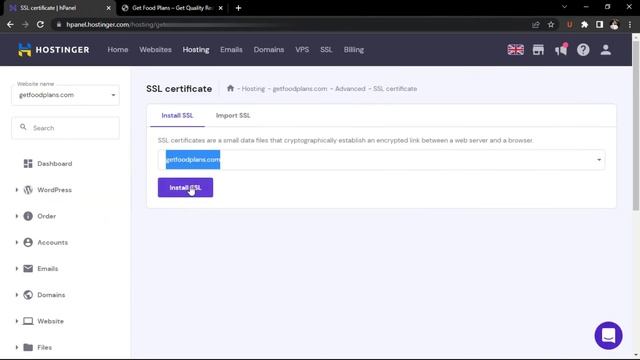Expand the Accounts sidebar section arrow
Image resolution: width=640 pixels, height=360 pixels.
click(x=17, y=242)
